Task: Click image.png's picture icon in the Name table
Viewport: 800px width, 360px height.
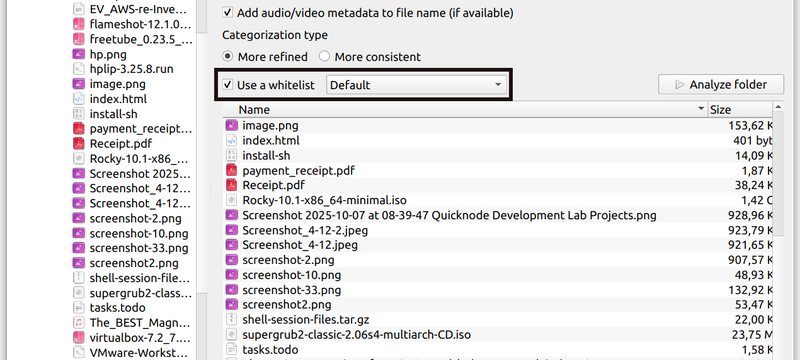Action: click(232, 125)
